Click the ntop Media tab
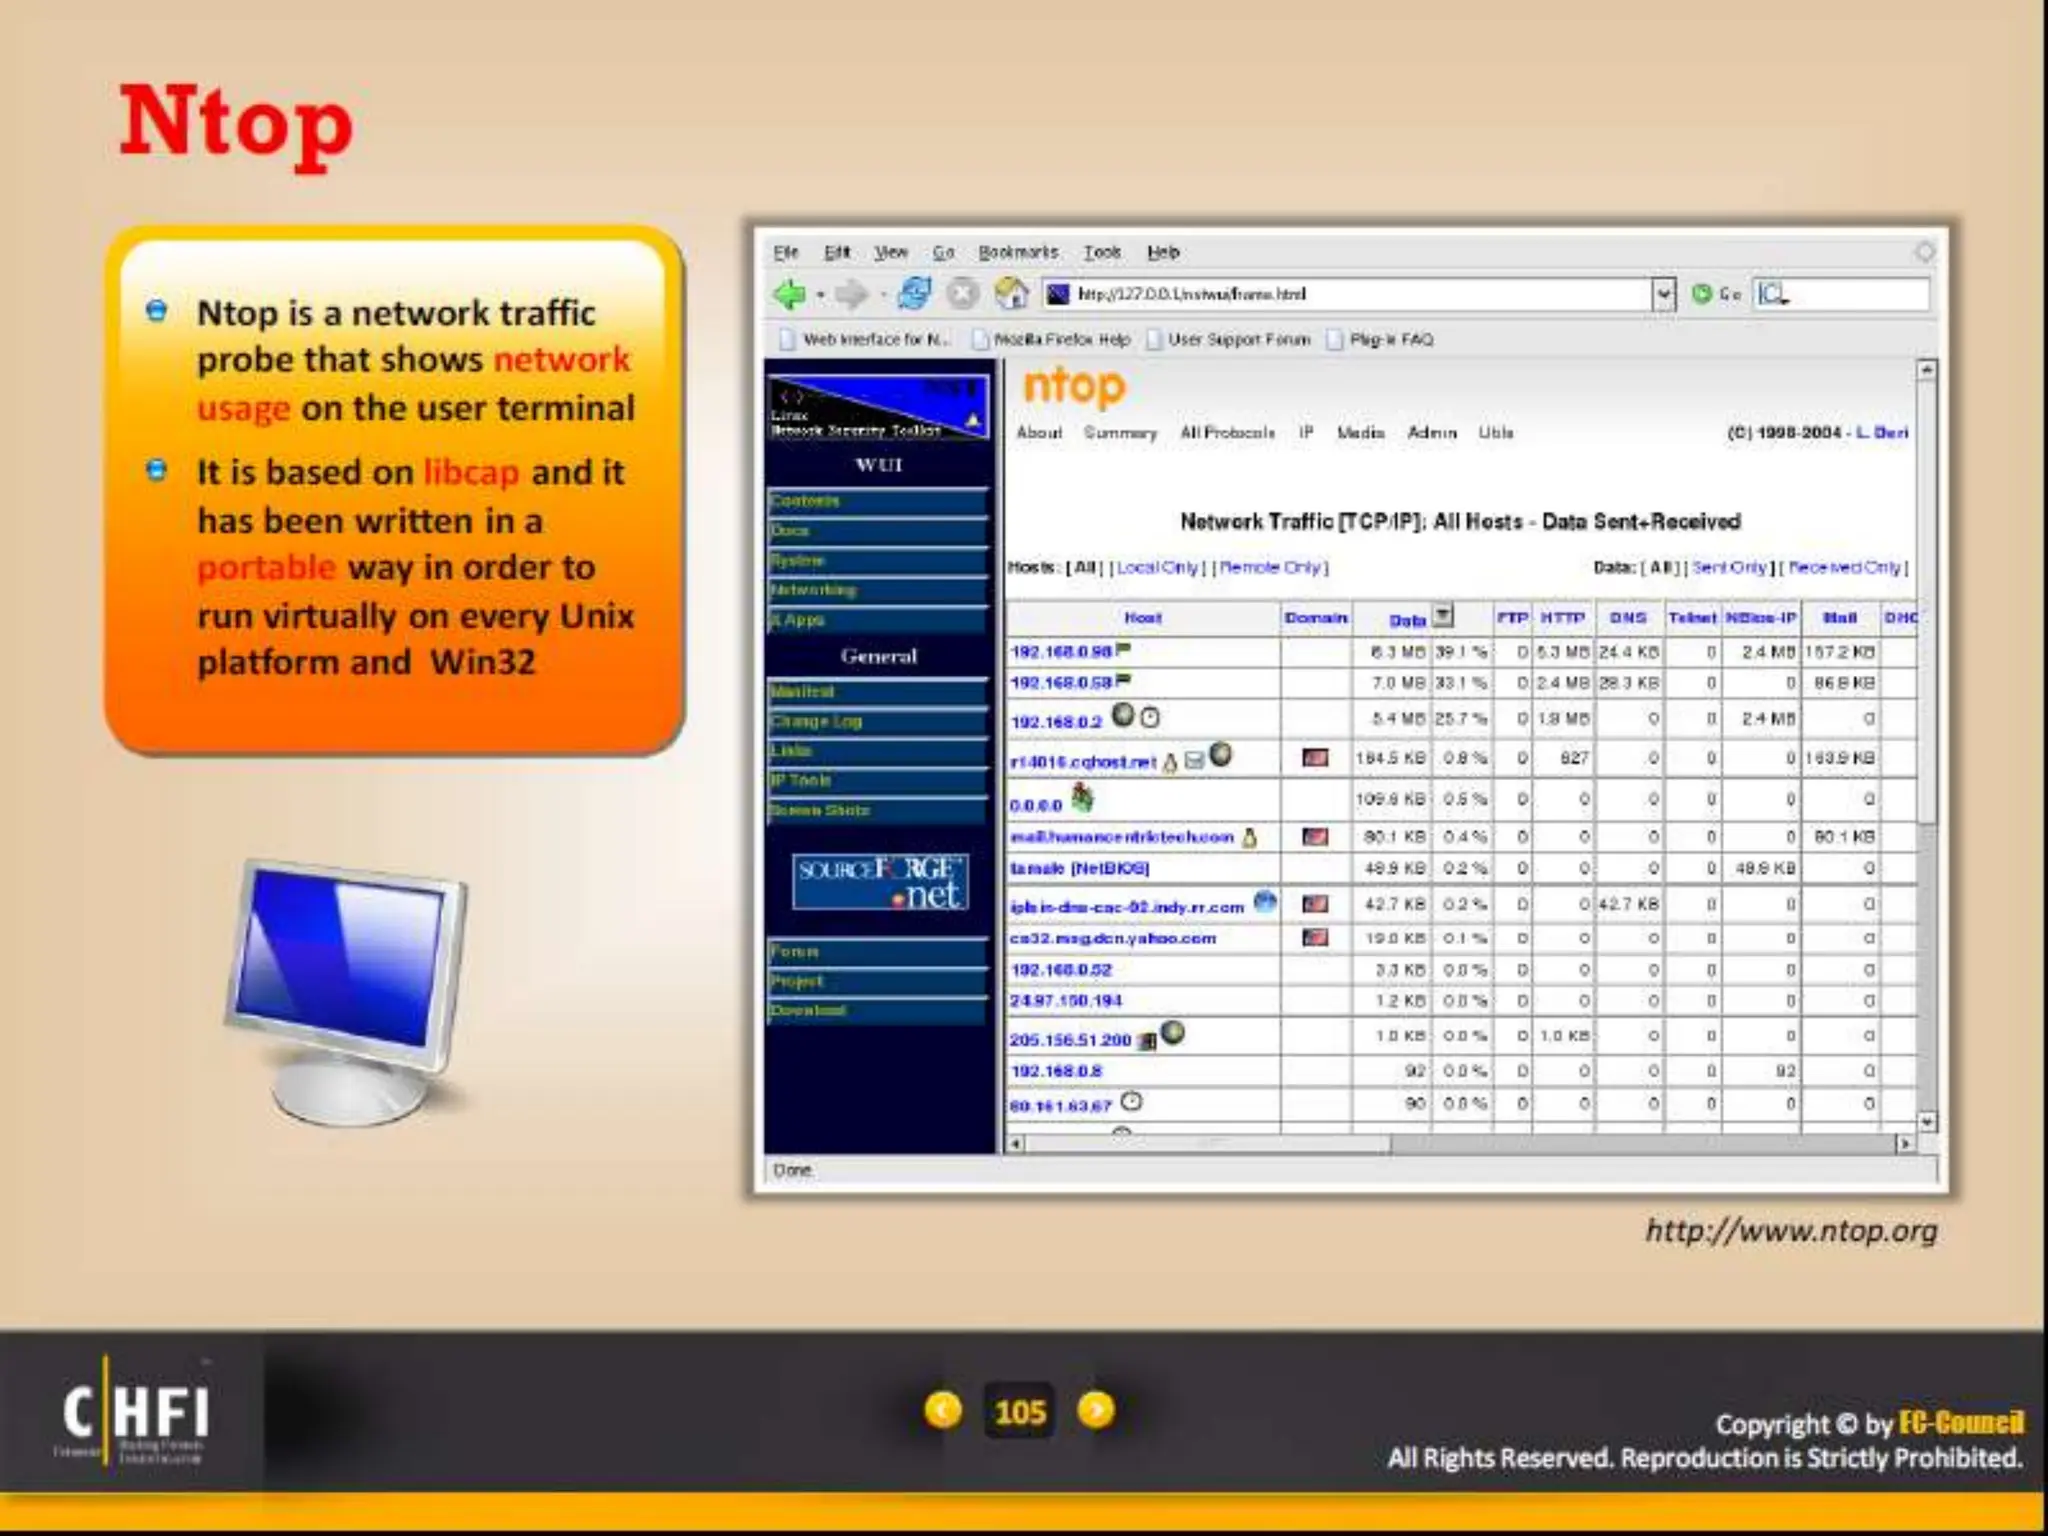 (1361, 433)
